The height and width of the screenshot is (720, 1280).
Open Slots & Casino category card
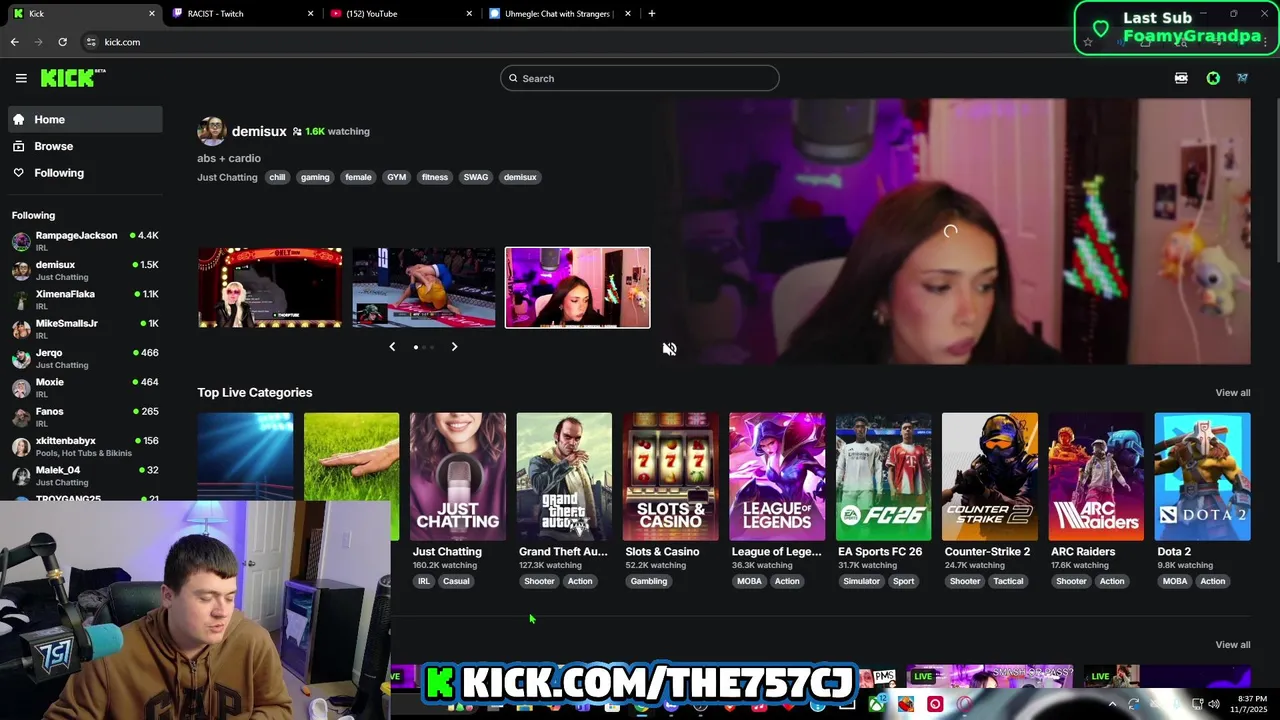(671, 476)
